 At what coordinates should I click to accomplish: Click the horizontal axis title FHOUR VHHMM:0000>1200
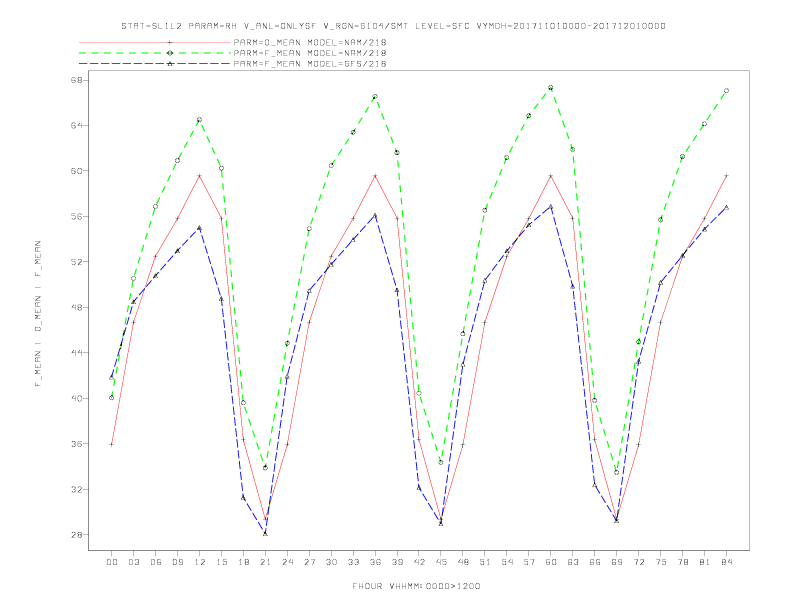(416, 586)
